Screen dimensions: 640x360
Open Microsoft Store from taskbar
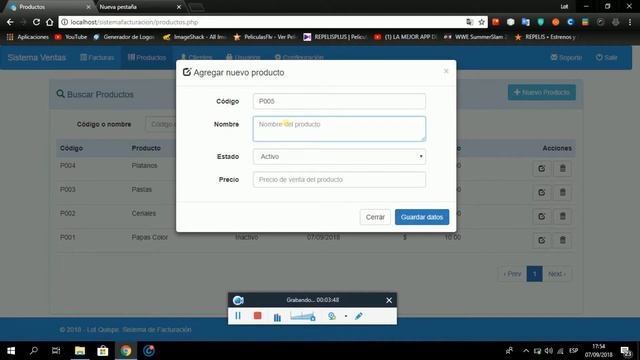102,351
